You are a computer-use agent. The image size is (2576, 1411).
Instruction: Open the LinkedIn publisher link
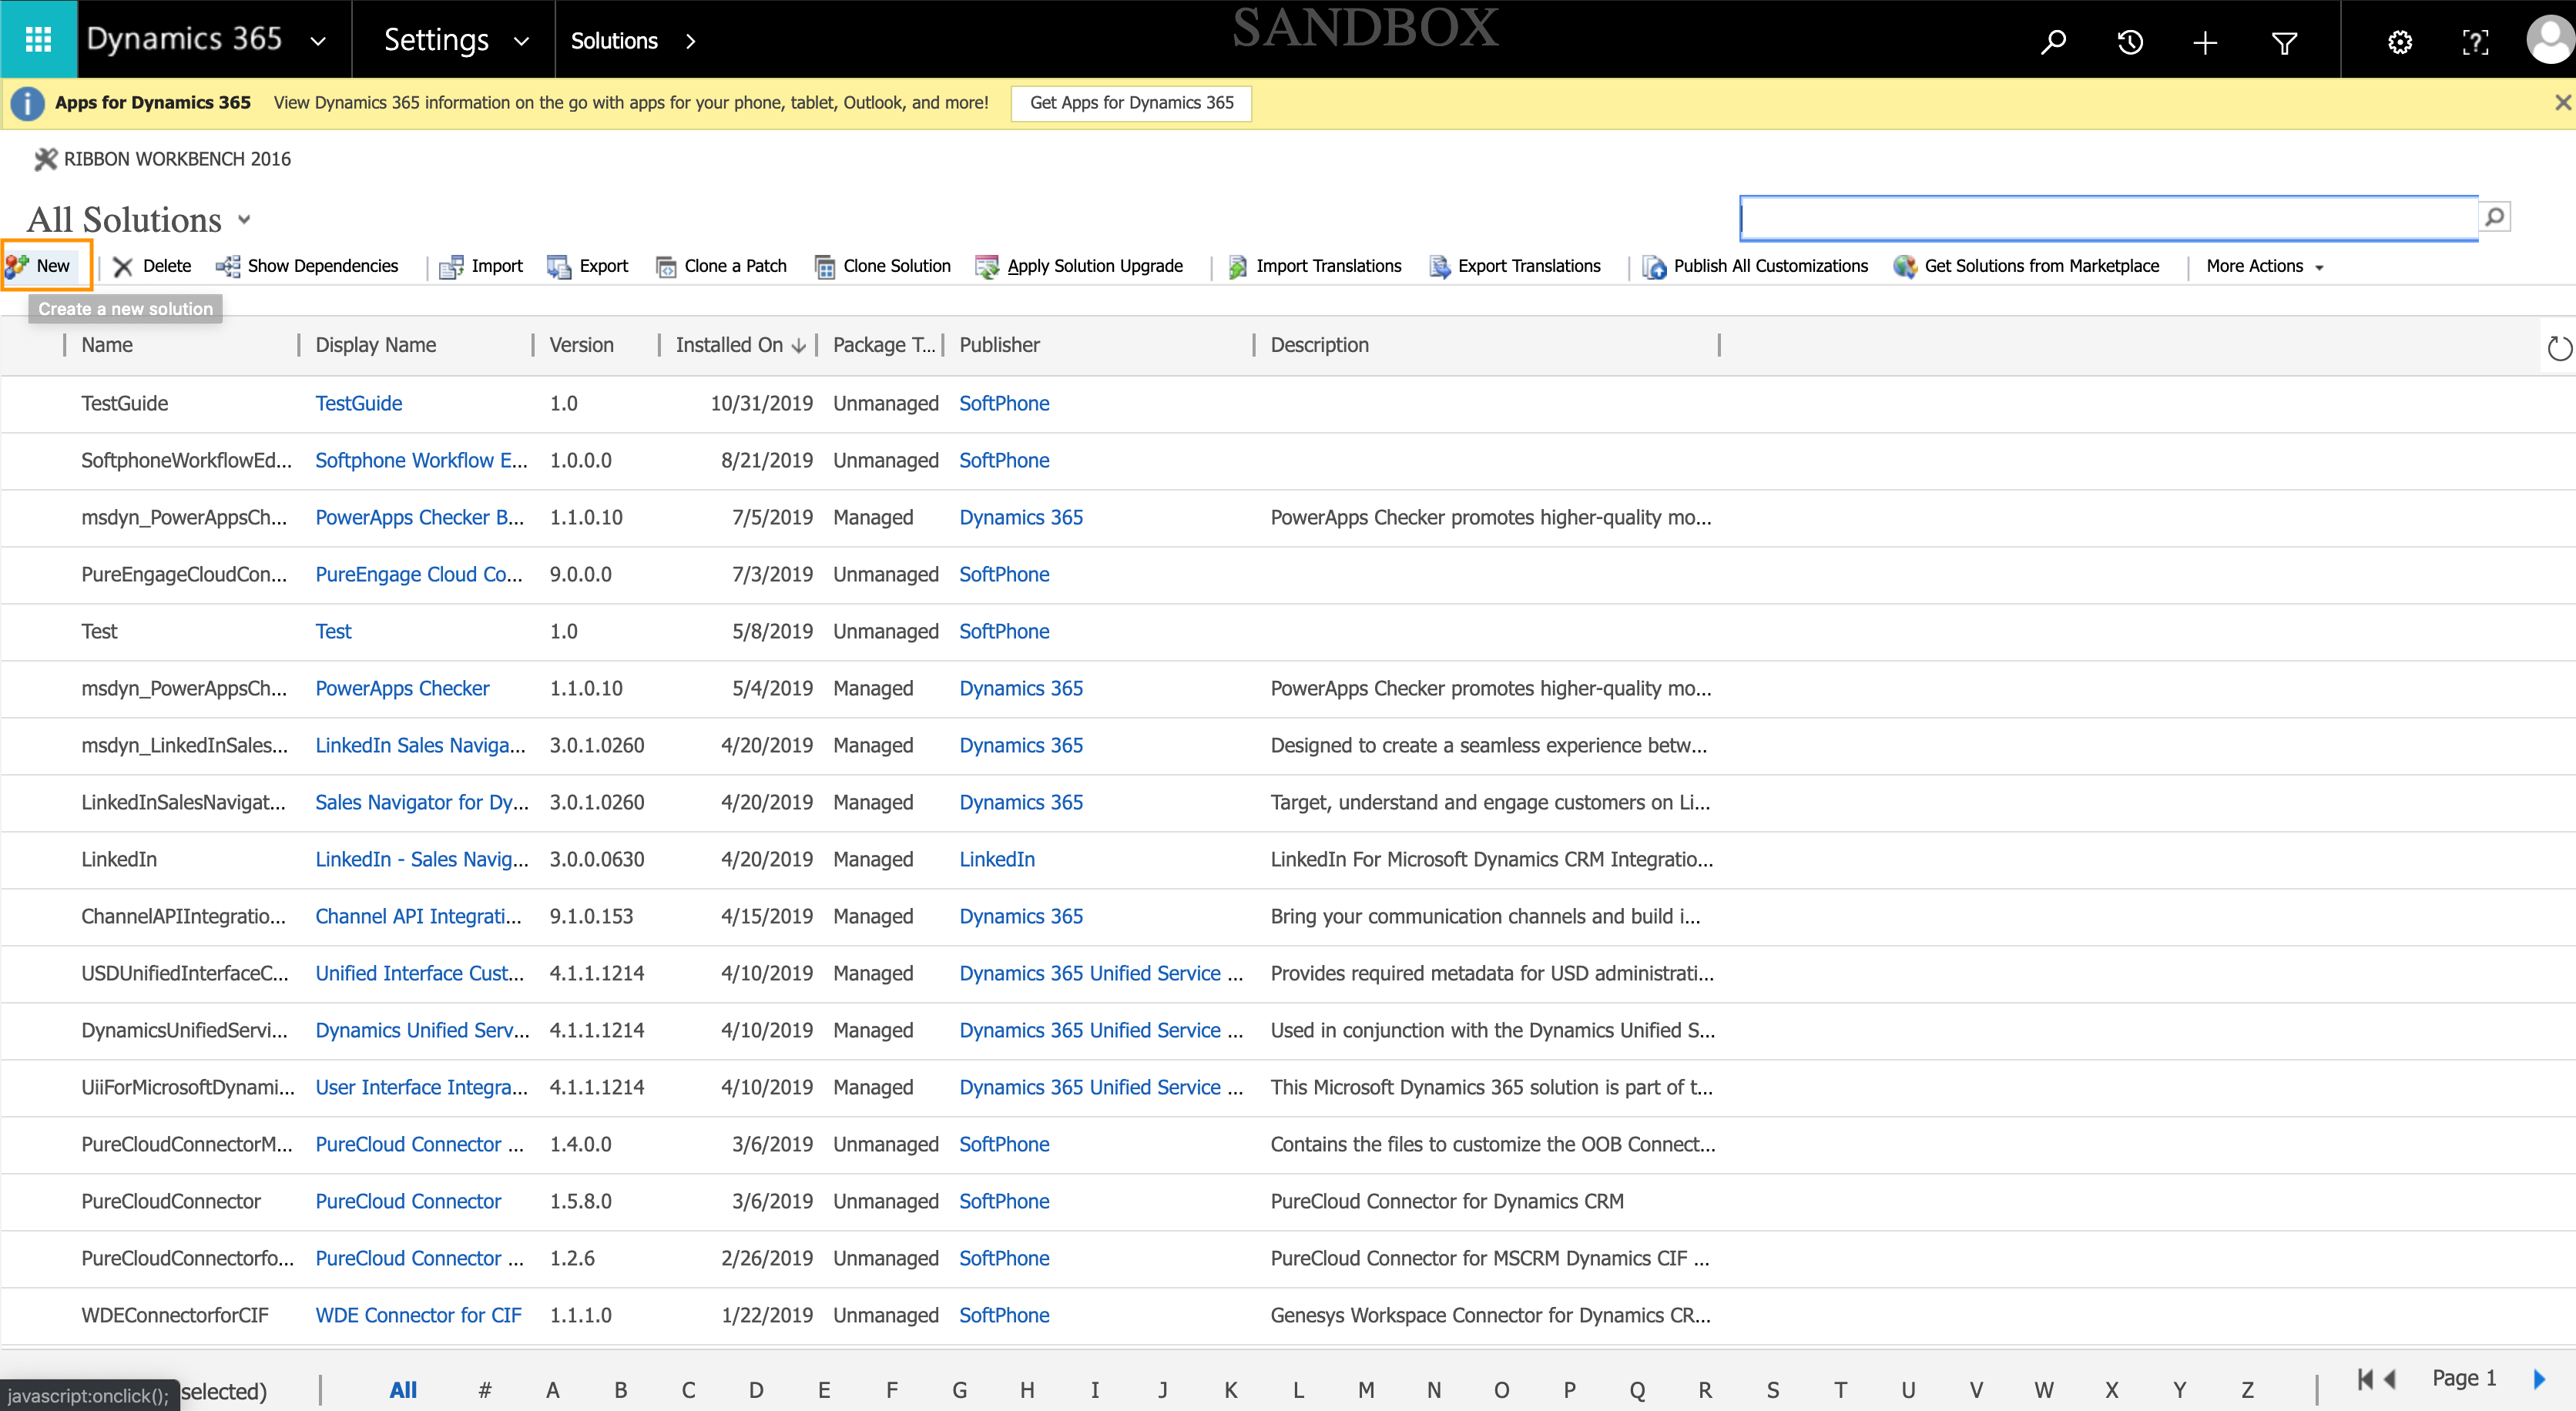[x=997, y=859]
